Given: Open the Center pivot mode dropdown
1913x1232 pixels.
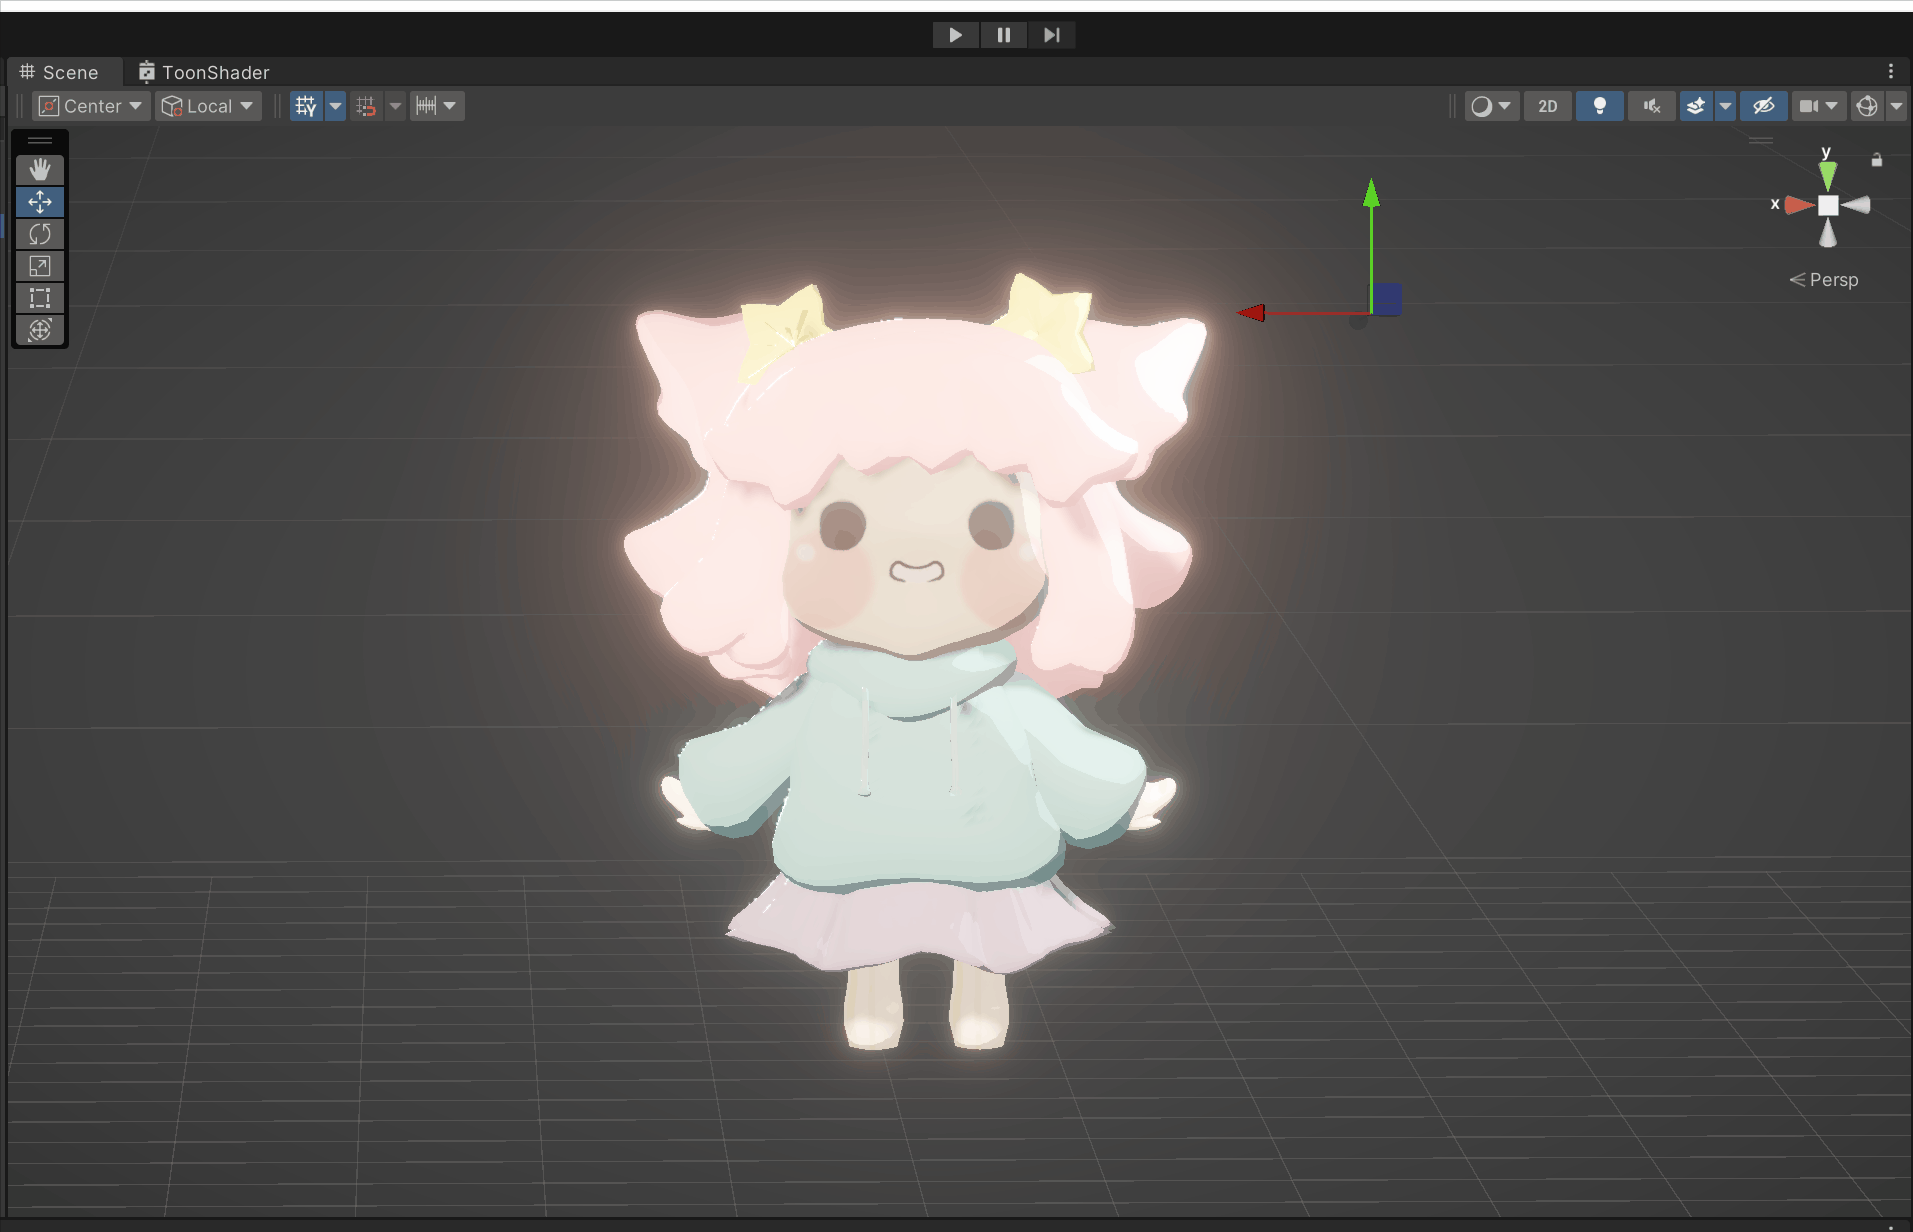Looking at the screenshot, I should coord(92,106).
